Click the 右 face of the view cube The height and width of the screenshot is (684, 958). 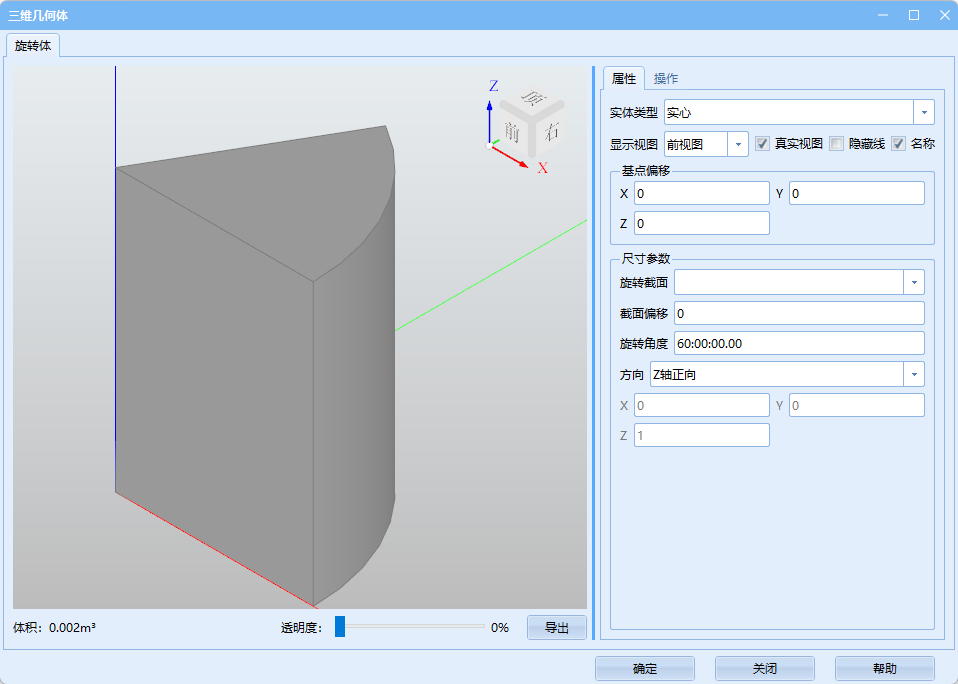(551, 131)
